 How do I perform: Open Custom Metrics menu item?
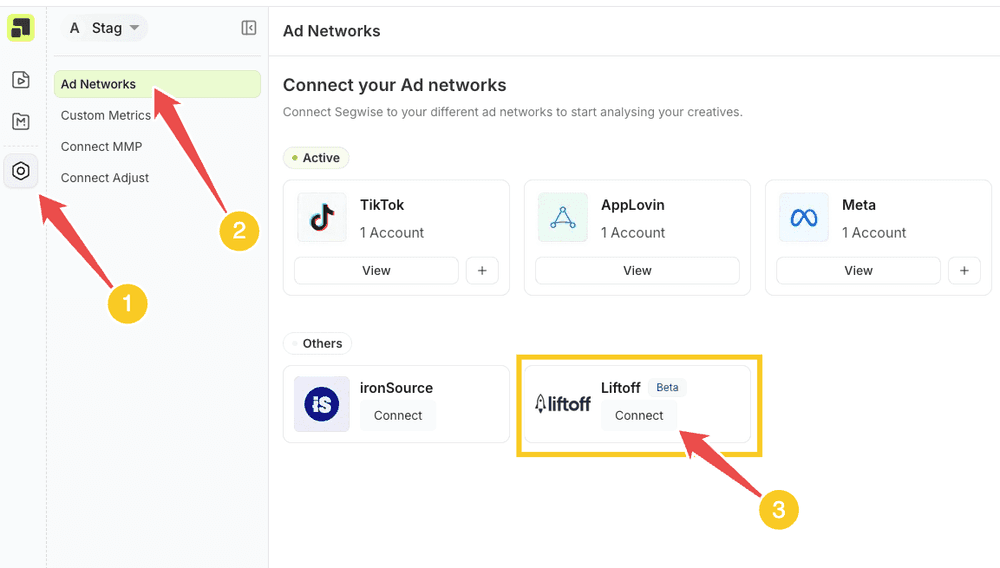coord(106,115)
